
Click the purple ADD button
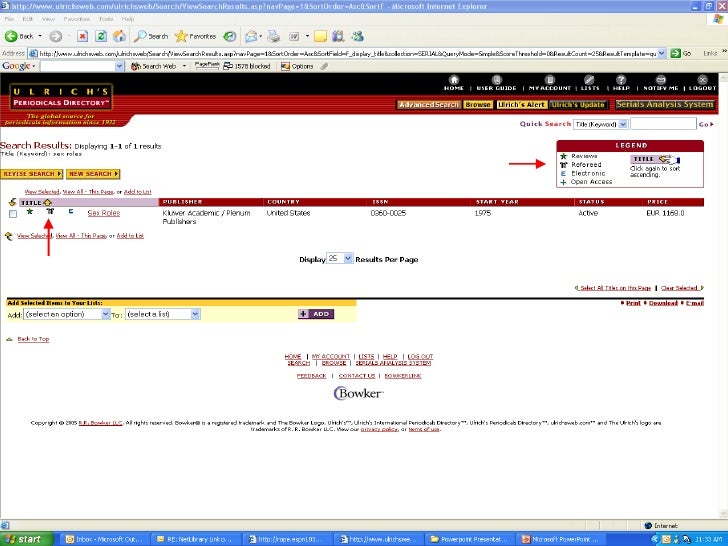pos(316,314)
